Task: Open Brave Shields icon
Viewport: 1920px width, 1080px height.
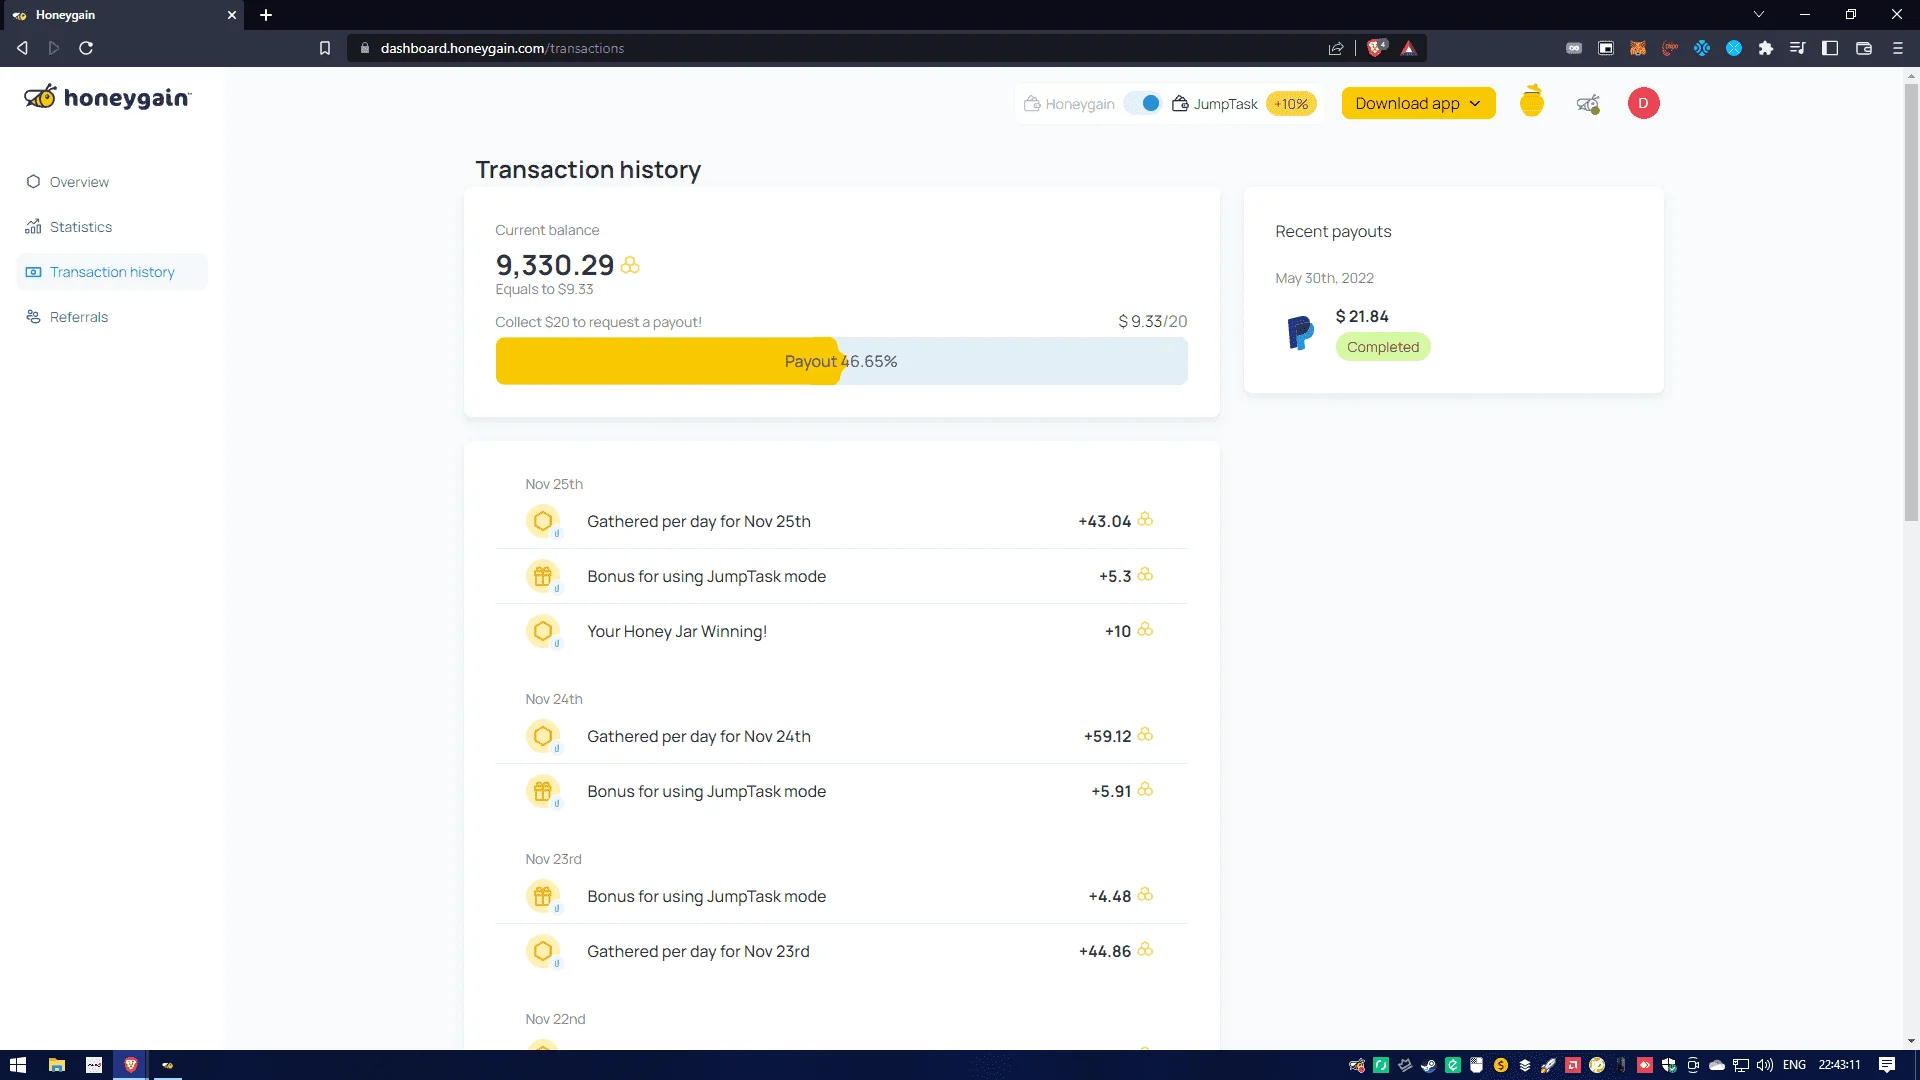Action: tap(1377, 48)
